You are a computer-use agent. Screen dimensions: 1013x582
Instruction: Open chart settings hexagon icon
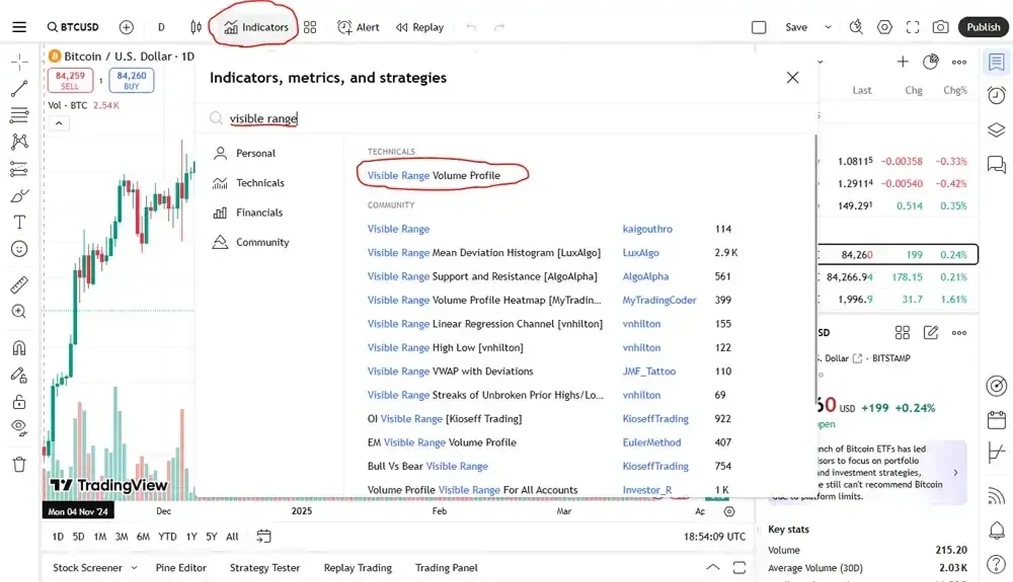(884, 27)
